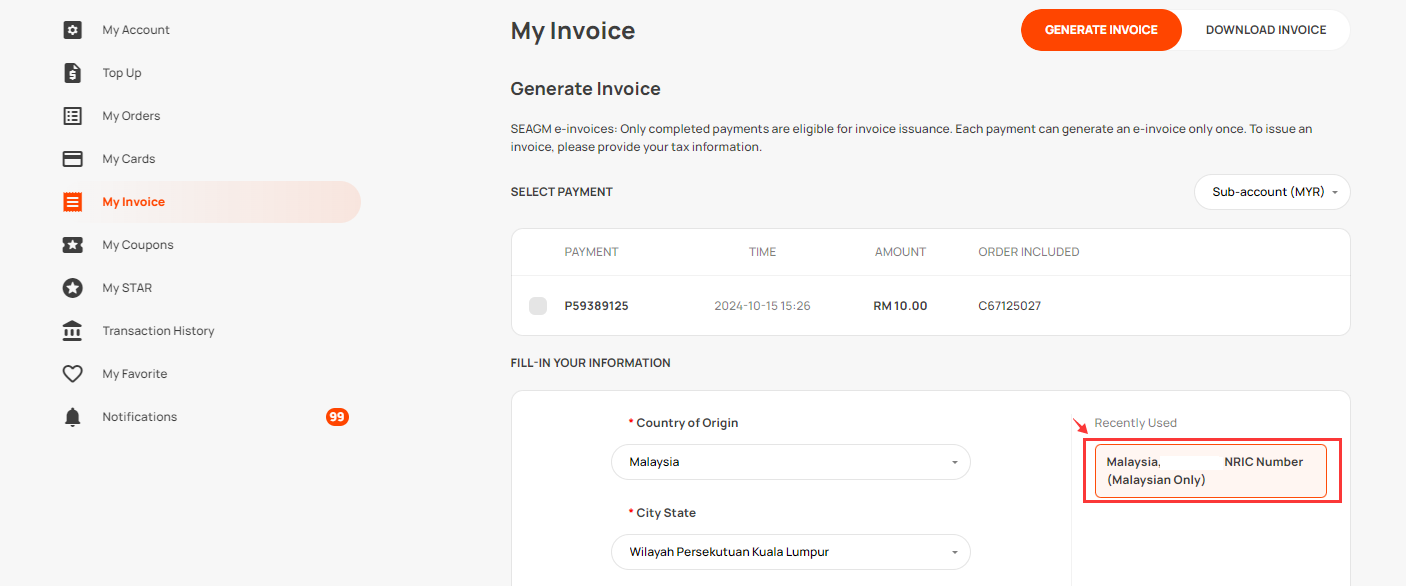Open the Country of Origin dropdown
1406x586 pixels.
(791, 462)
